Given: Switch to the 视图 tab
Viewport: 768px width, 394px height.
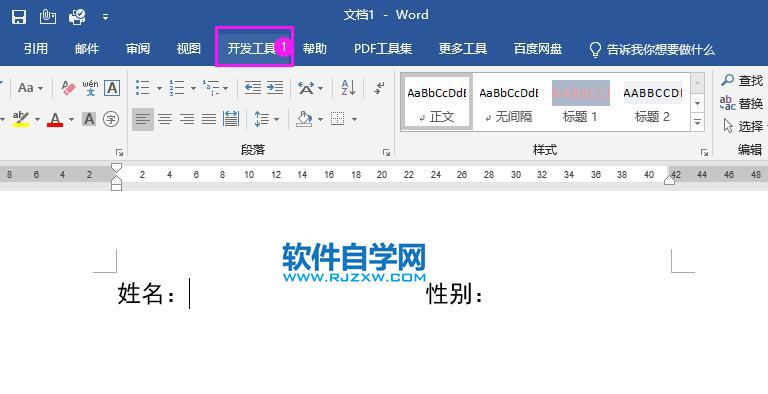Looking at the screenshot, I should coord(189,49).
